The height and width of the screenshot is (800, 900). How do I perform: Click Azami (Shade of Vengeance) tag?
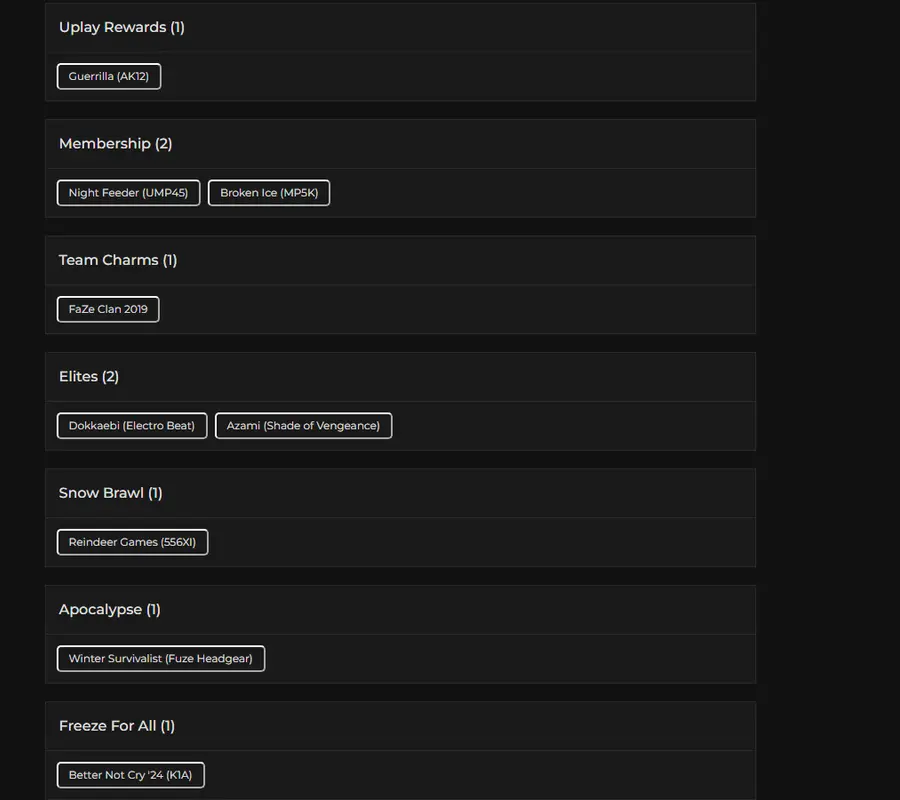[303, 426]
